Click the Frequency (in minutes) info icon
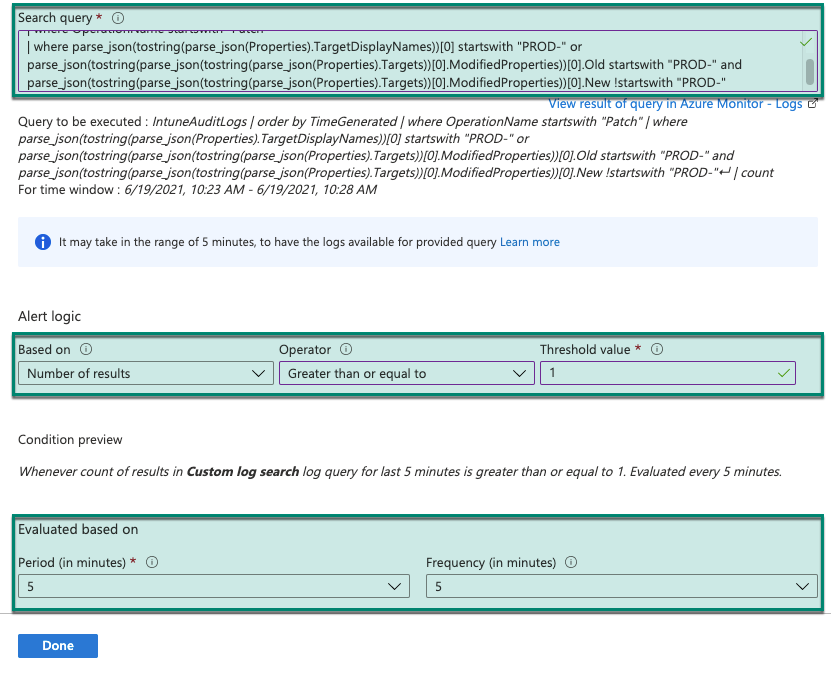The image size is (831, 673). point(571,562)
